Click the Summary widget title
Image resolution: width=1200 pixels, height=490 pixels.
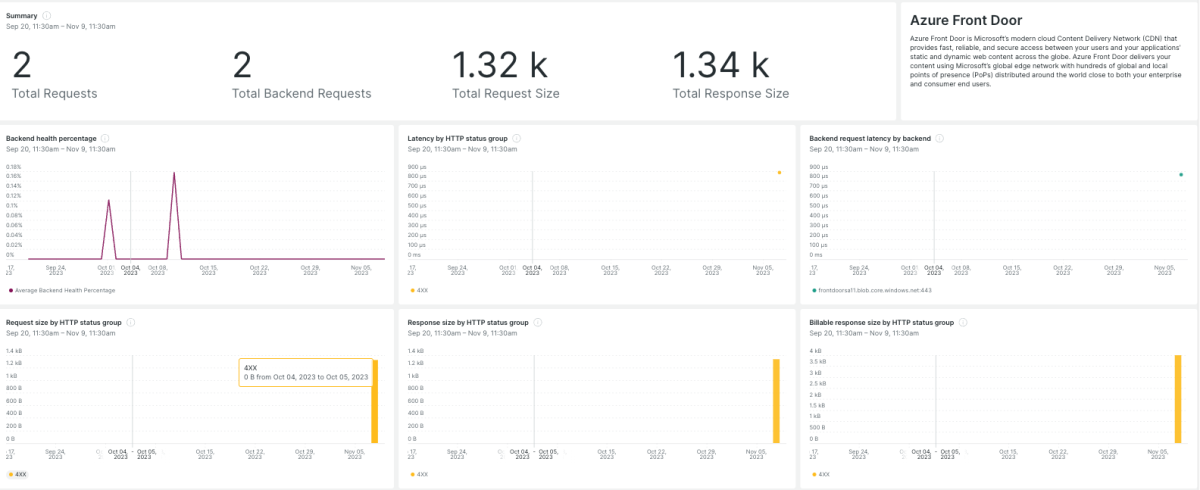pyautogui.click(x=22, y=15)
